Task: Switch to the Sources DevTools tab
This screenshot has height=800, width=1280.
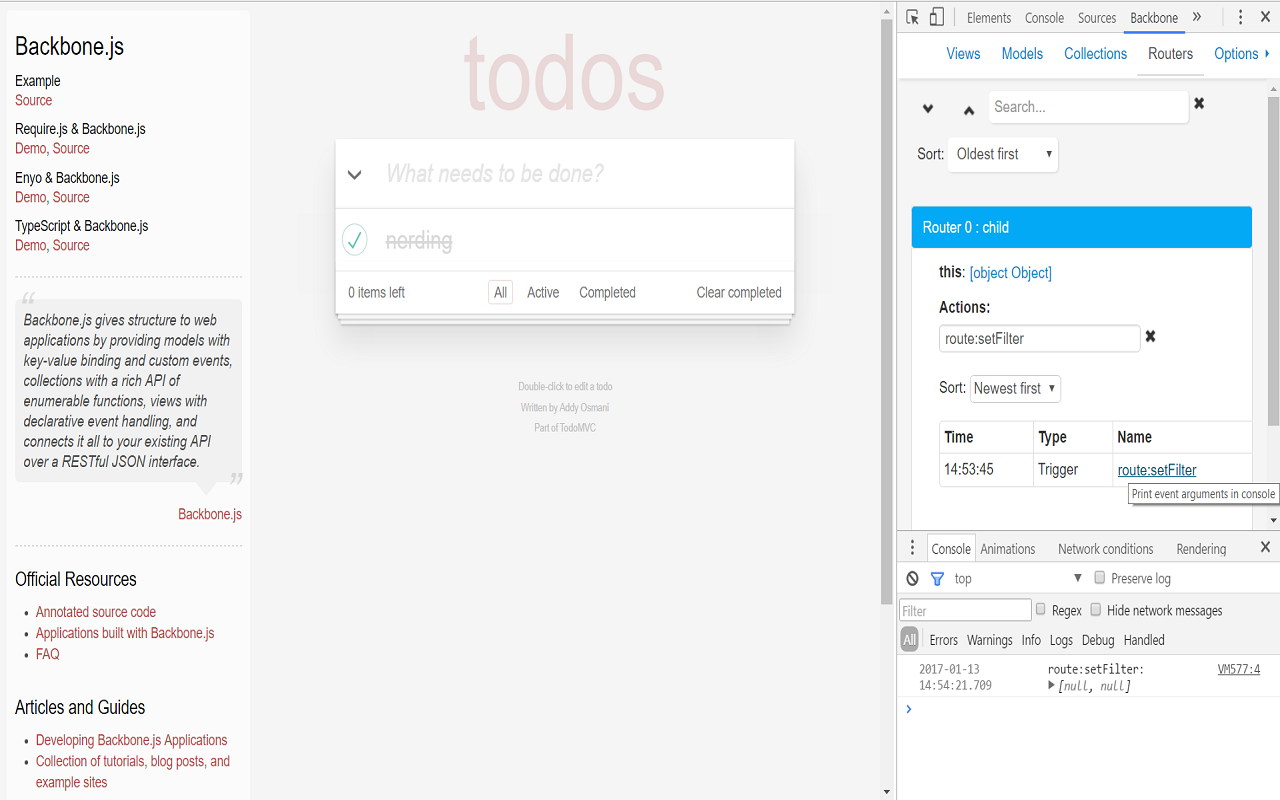Action: point(1096,18)
